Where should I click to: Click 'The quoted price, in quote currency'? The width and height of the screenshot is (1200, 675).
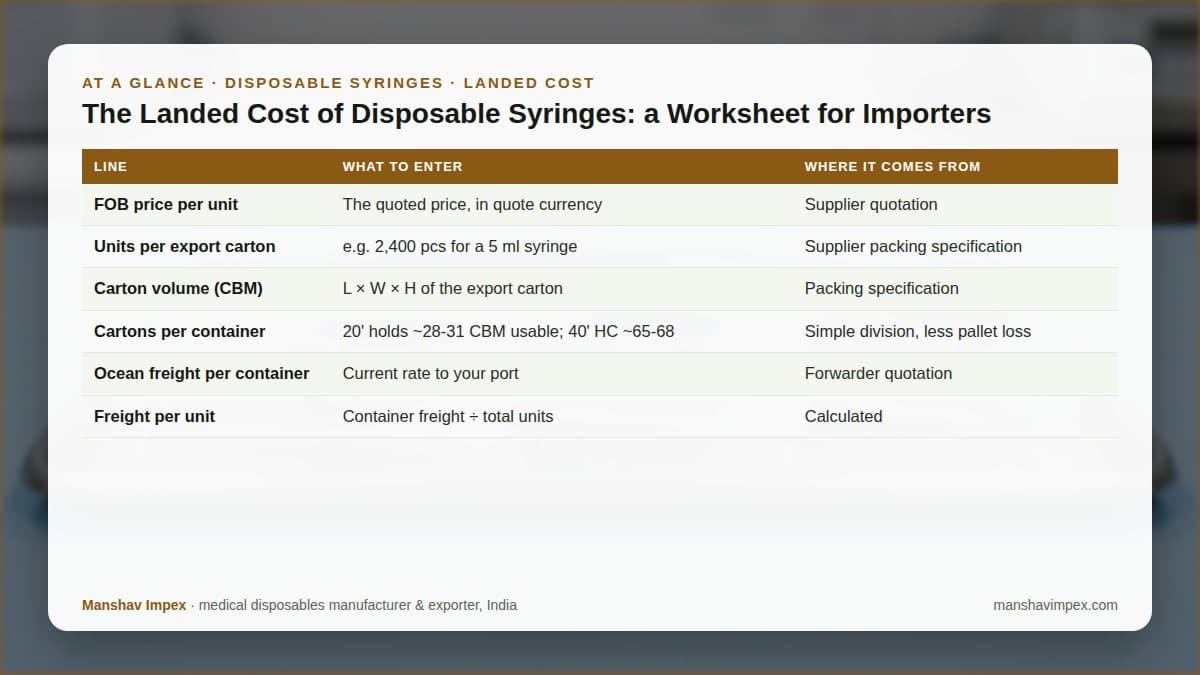pyautogui.click(x=472, y=204)
